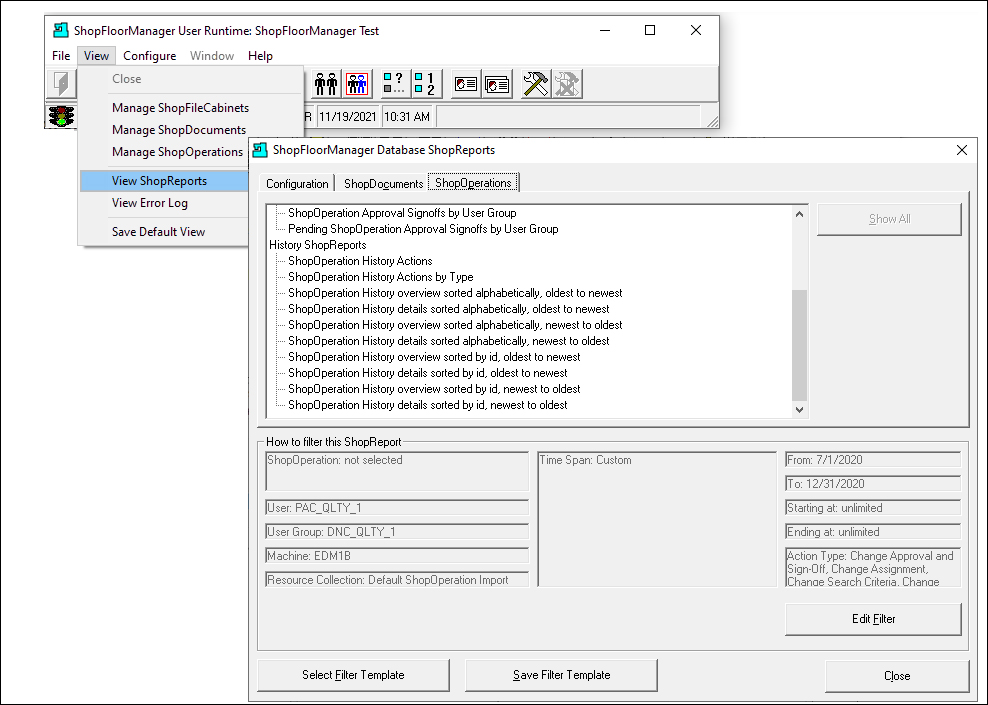Screen dimensions: 988x705
Task: Open the Configure menu
Action: tap(149, 56)
